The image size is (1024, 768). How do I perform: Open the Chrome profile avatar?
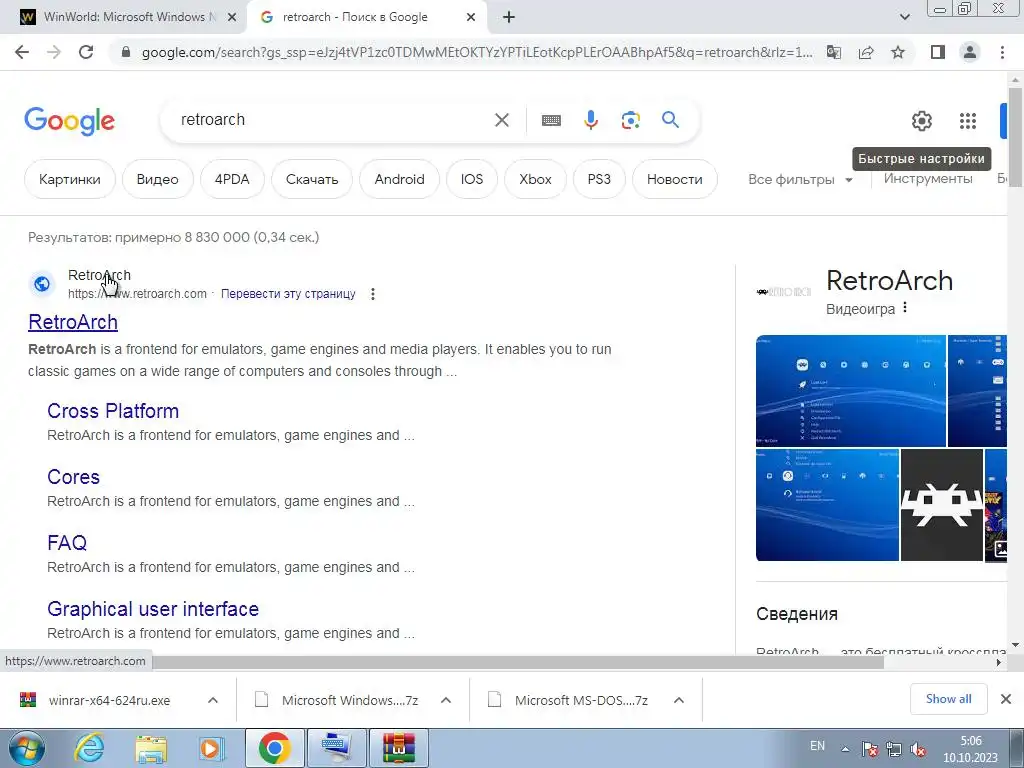coord(970,52)
